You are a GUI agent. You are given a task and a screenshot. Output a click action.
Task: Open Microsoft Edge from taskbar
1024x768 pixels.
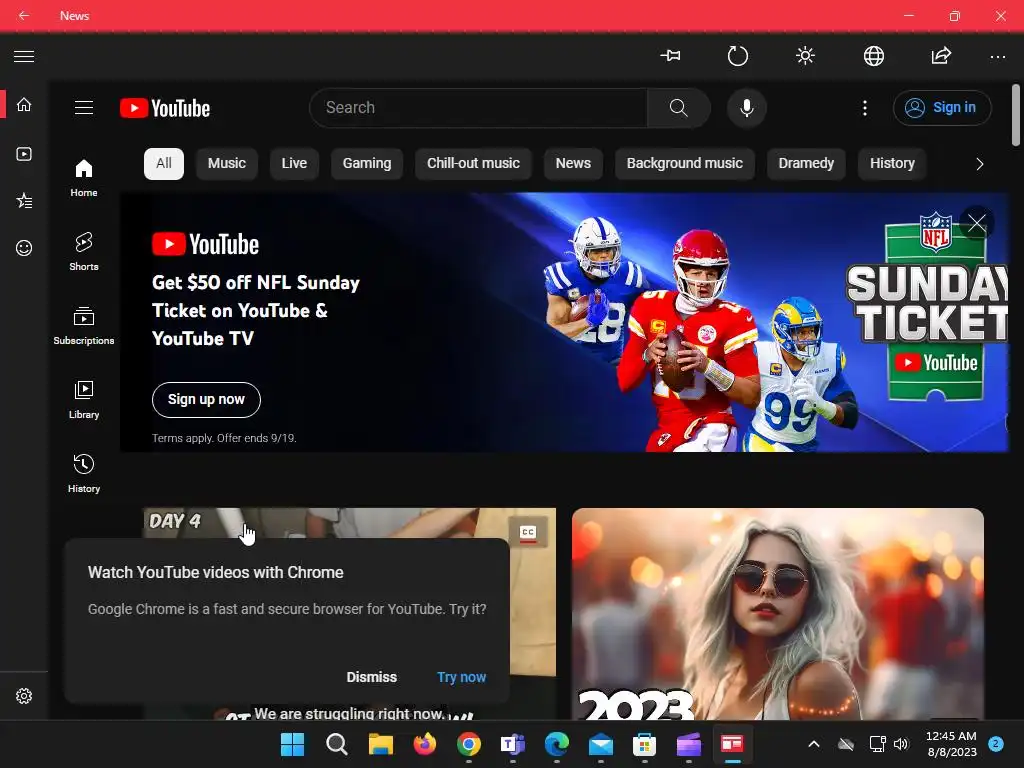(556, 744)
